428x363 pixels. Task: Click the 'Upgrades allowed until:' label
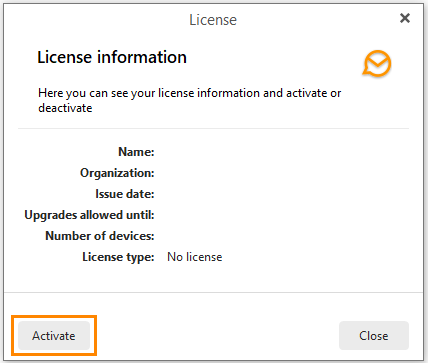pos(89,215)
